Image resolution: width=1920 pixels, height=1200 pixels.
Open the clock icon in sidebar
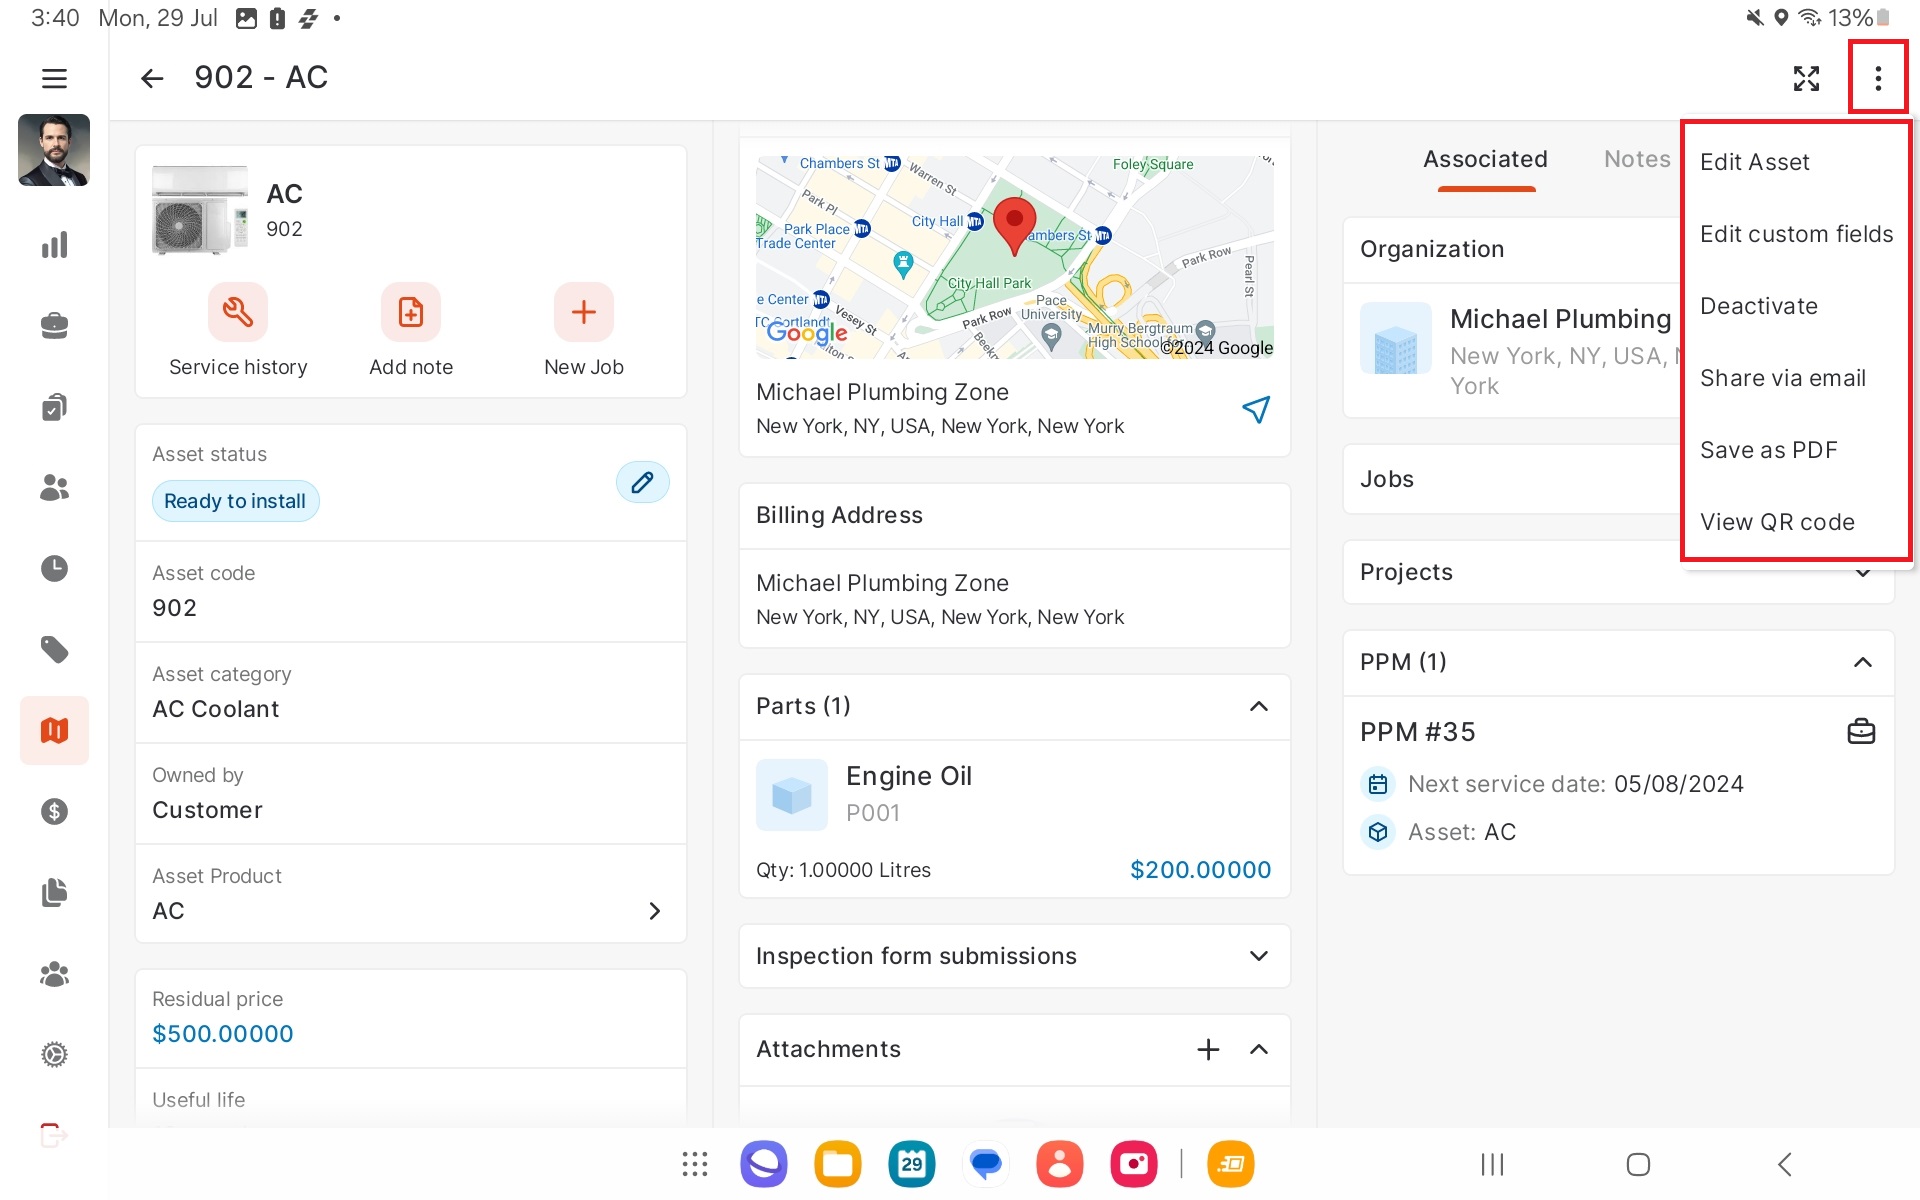click(54, 568)
